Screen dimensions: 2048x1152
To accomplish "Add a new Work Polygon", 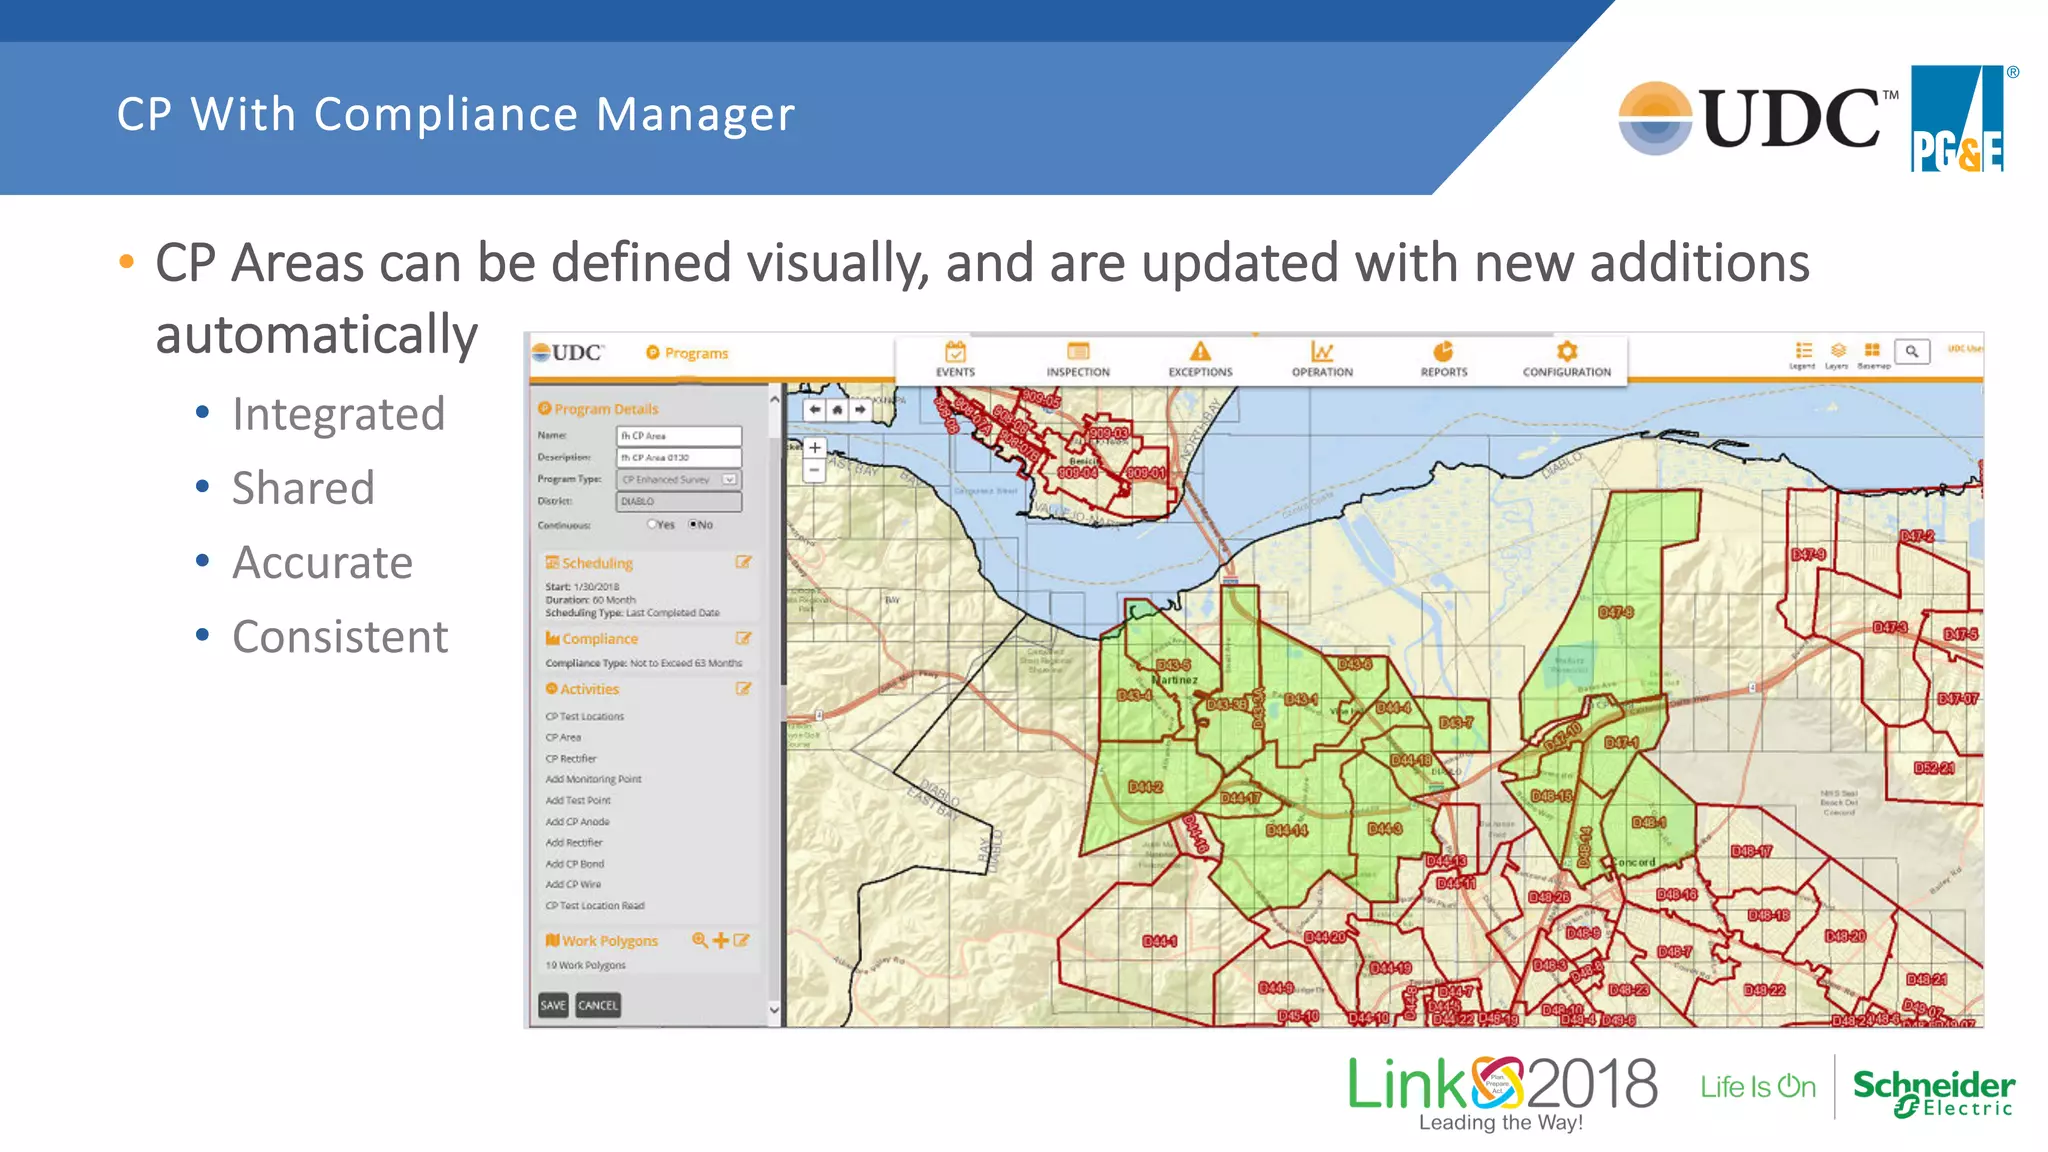I will tap(720, 940).
